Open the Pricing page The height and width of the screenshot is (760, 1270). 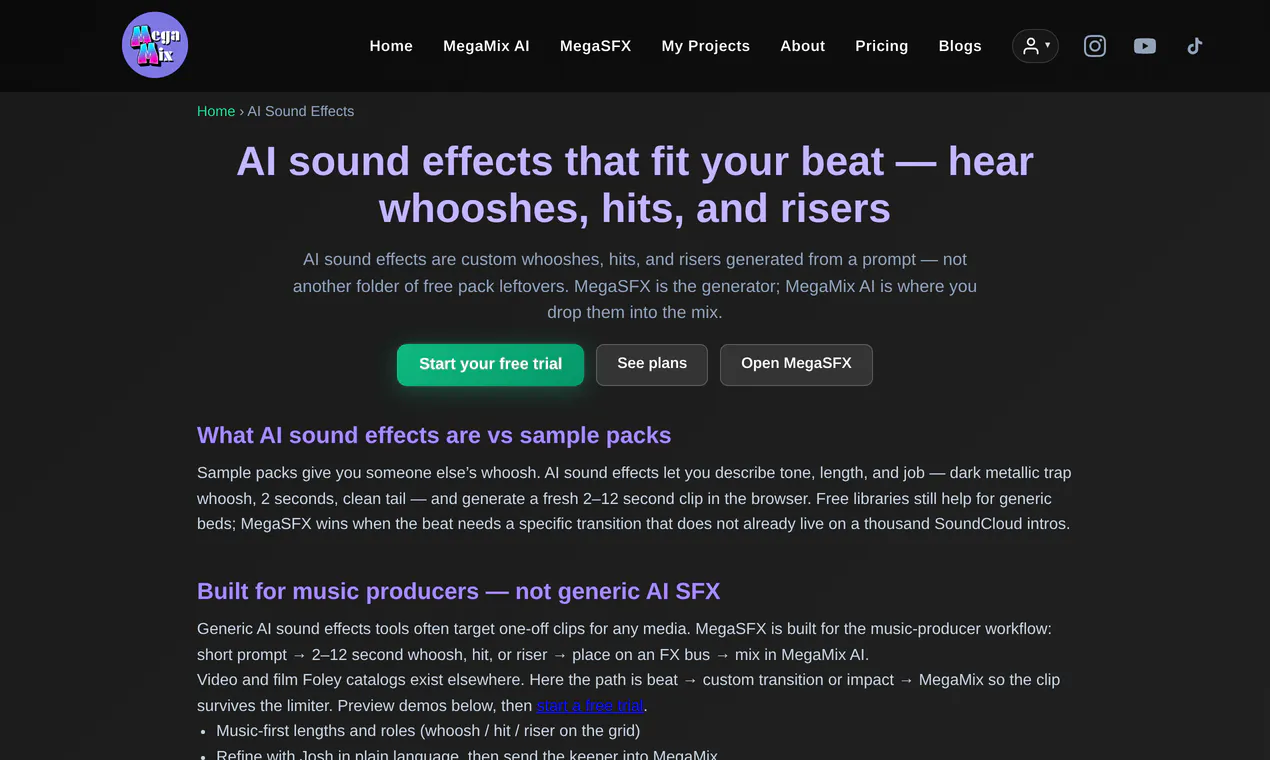point(881,46)
